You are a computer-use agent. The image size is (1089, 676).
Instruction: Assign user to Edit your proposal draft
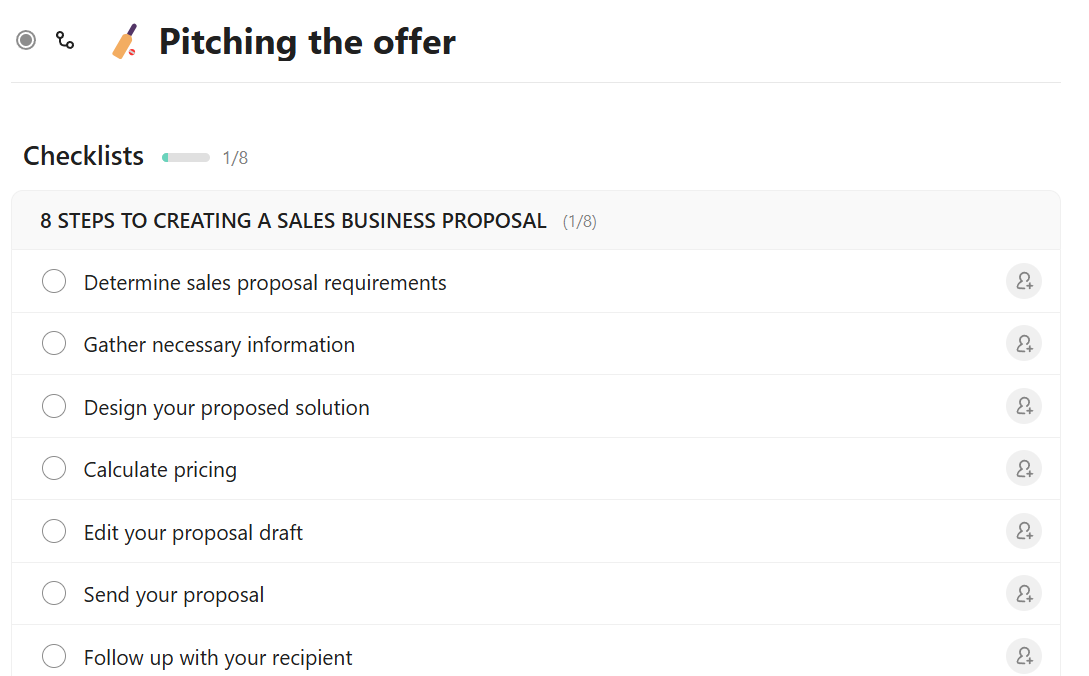click(x=1023, y=532)
